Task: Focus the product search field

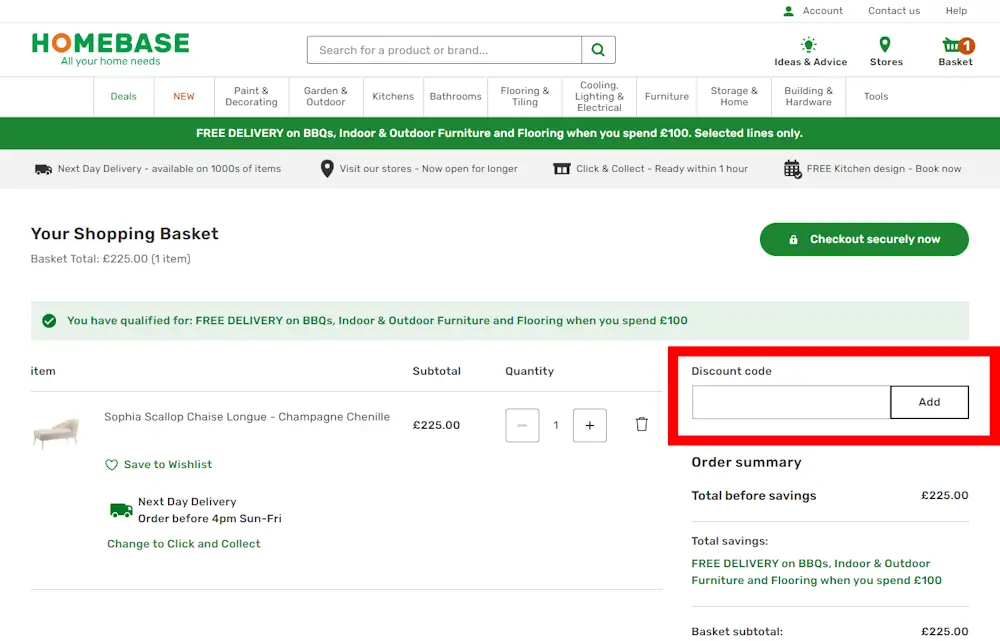Action: point(445,50)
